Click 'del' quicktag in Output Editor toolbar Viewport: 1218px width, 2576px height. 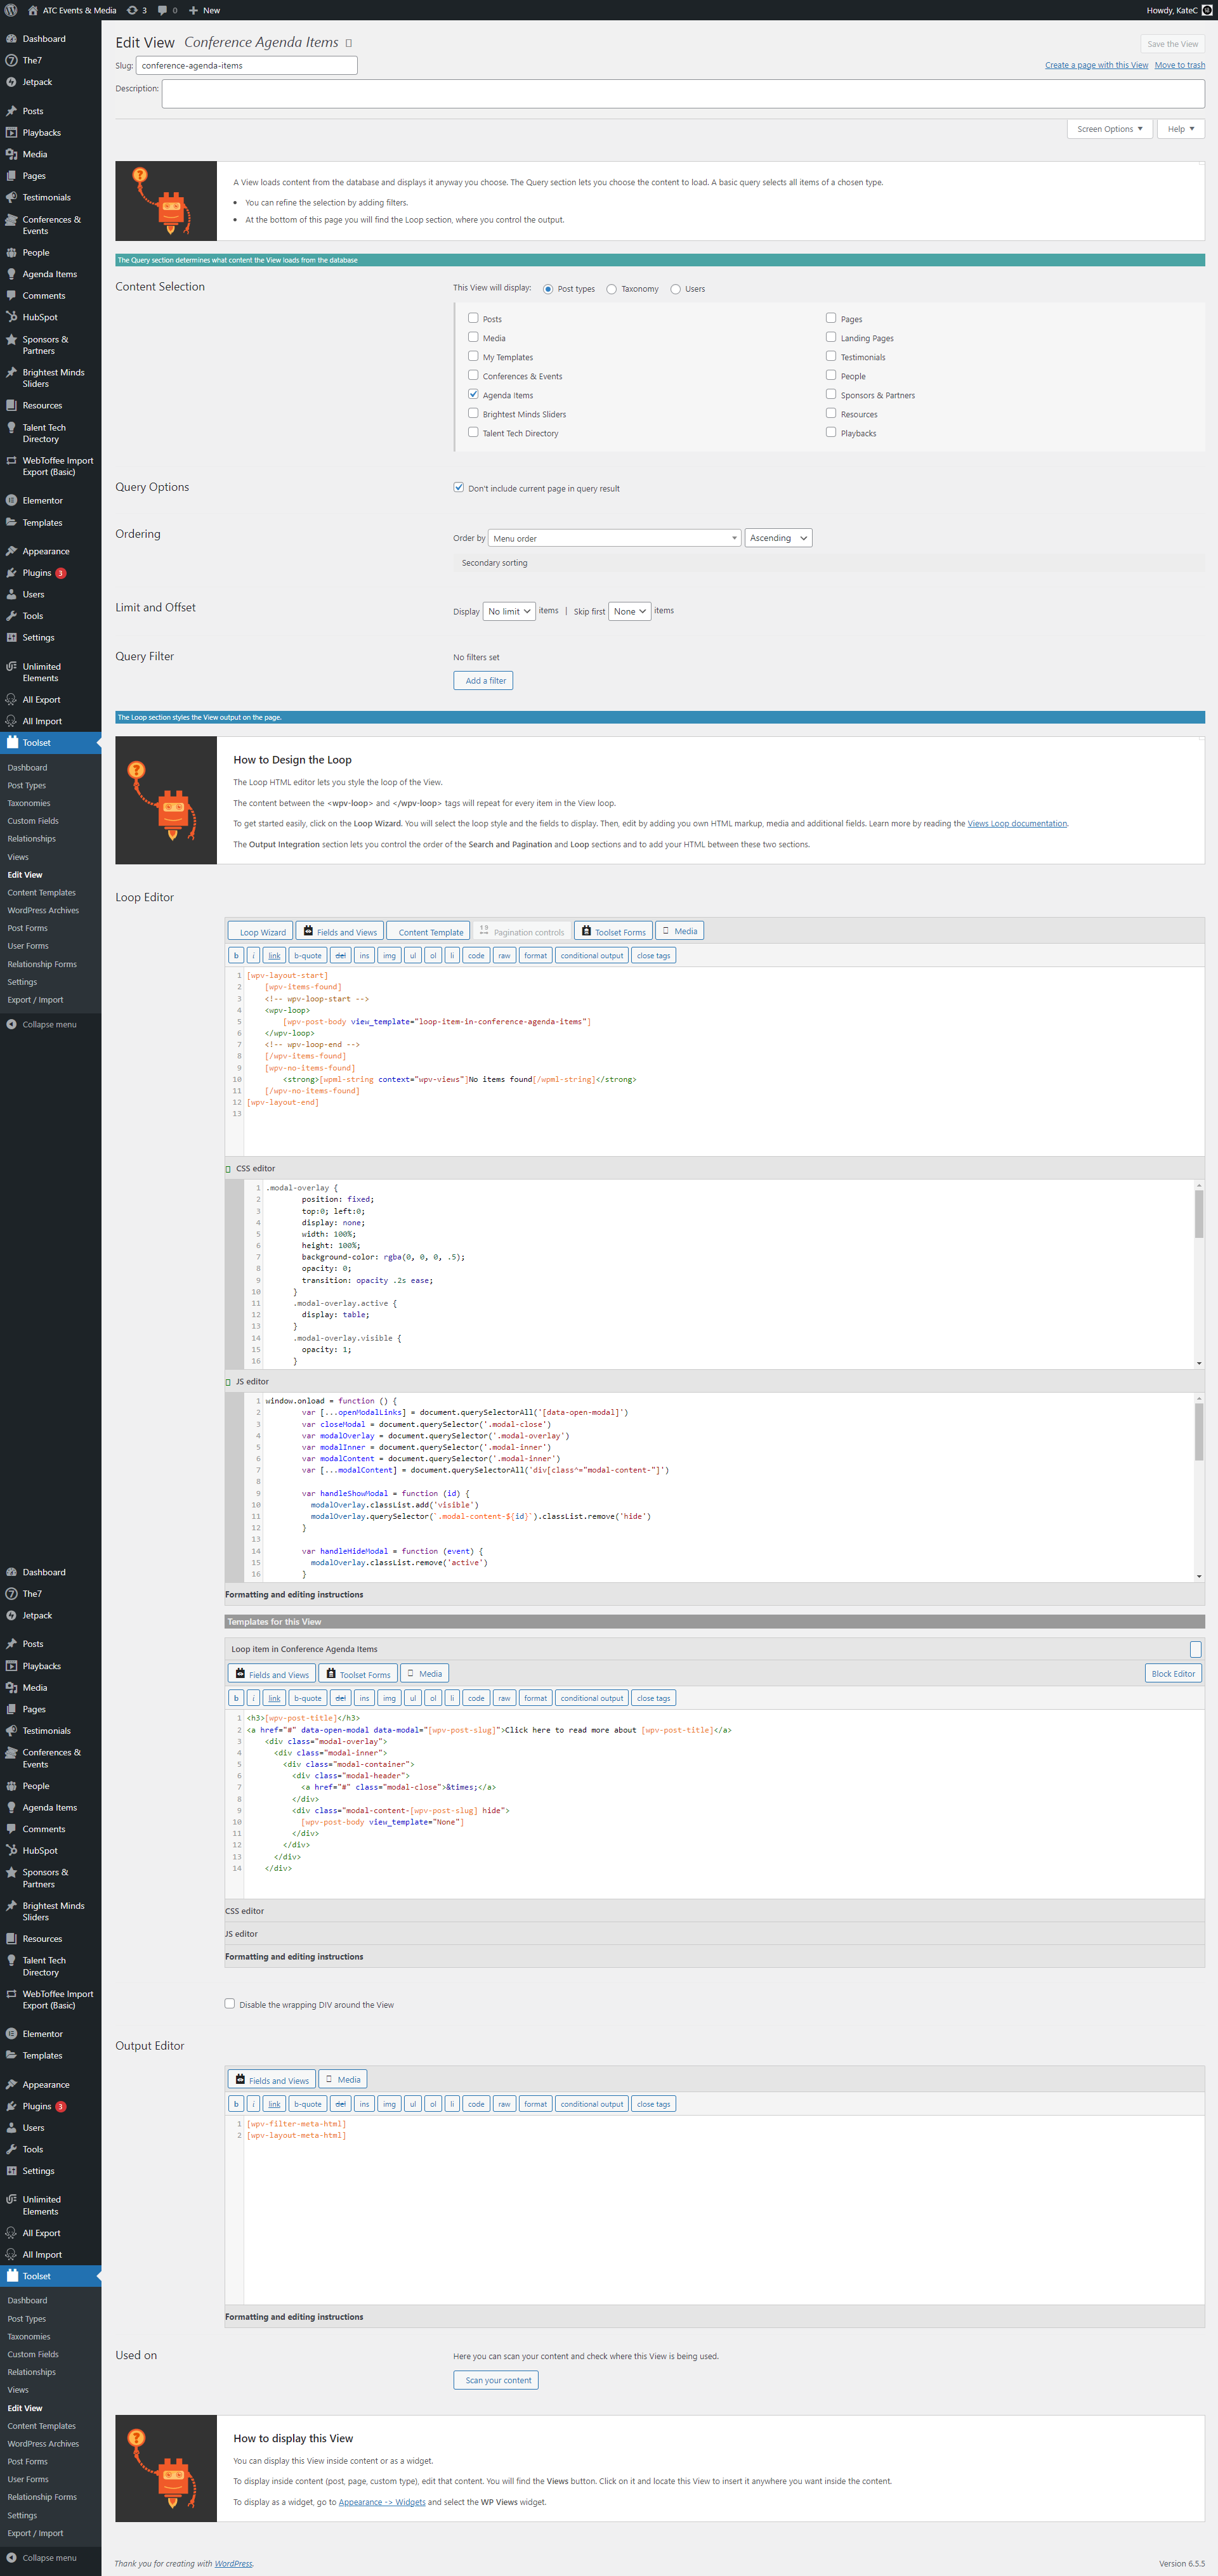pyautogui.click(x=340, y=2103)
